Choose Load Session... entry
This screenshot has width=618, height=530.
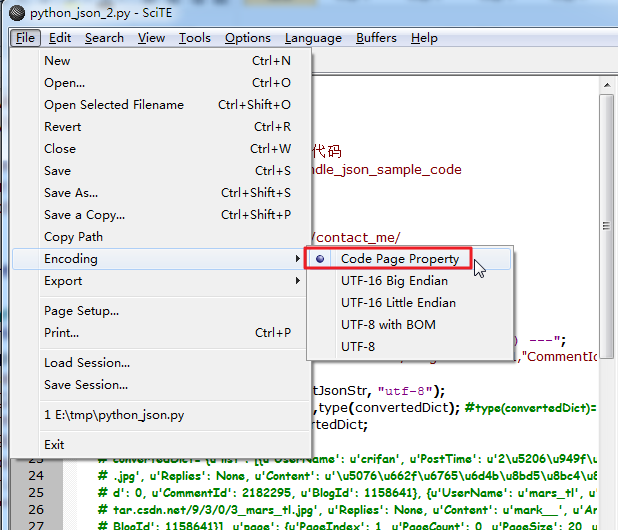[160, 363]
